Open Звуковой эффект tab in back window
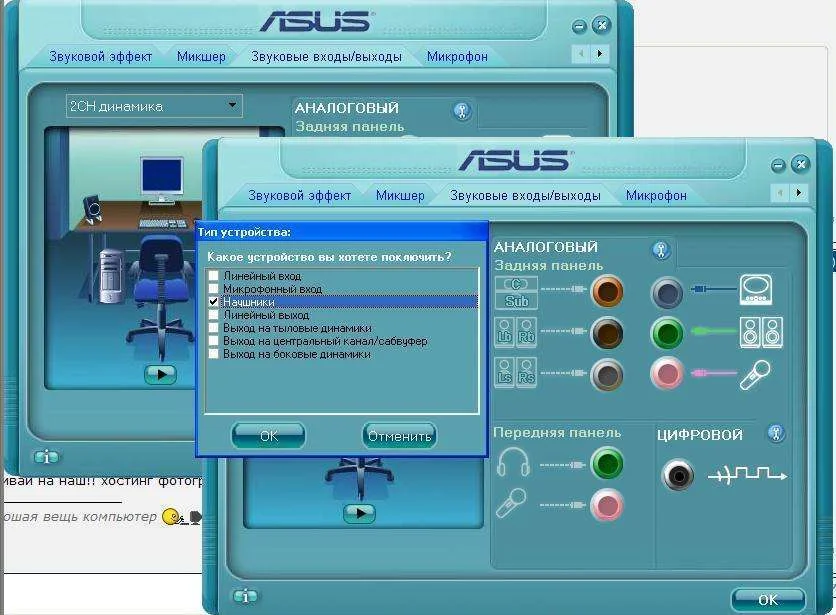Viewport: 836px width, 615px height. [x=100, y=56]
